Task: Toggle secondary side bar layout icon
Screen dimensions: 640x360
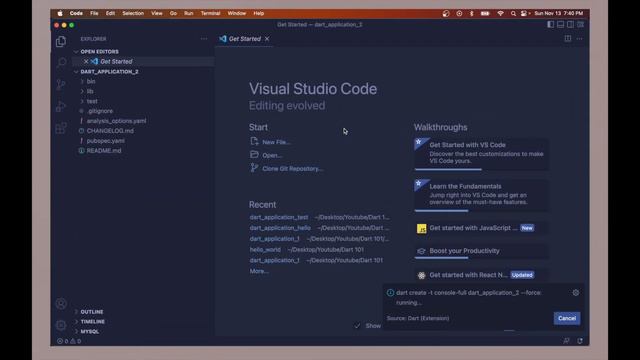Action: (x=570, y=24)
